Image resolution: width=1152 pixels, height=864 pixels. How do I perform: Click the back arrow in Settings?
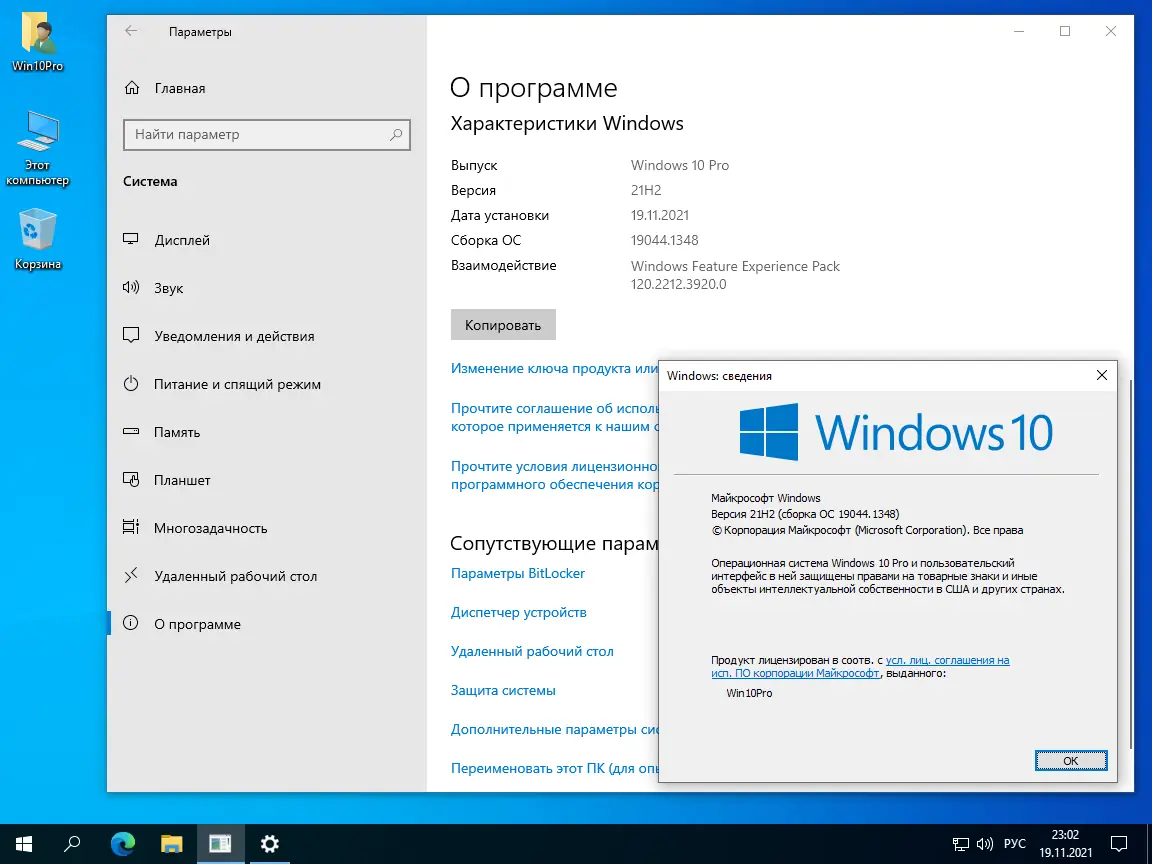tap(130, 31)
